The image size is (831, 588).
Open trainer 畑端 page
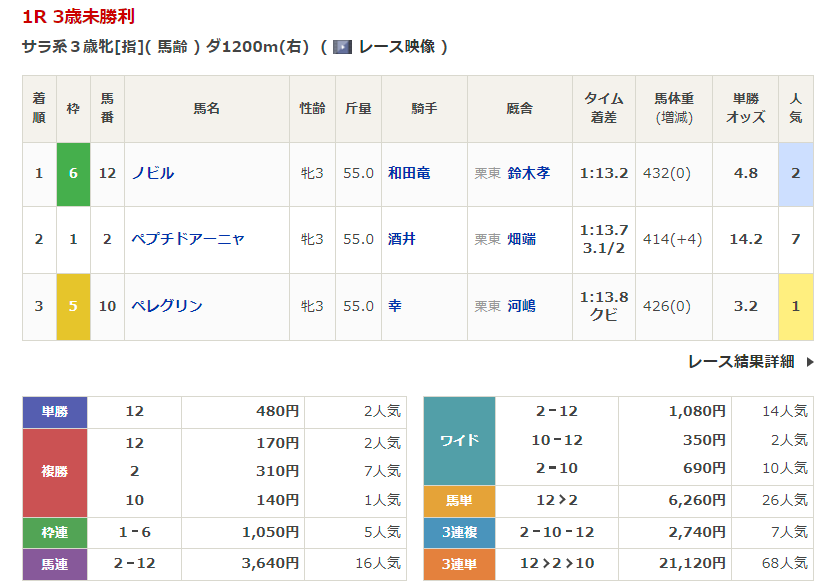coord(521,239)
